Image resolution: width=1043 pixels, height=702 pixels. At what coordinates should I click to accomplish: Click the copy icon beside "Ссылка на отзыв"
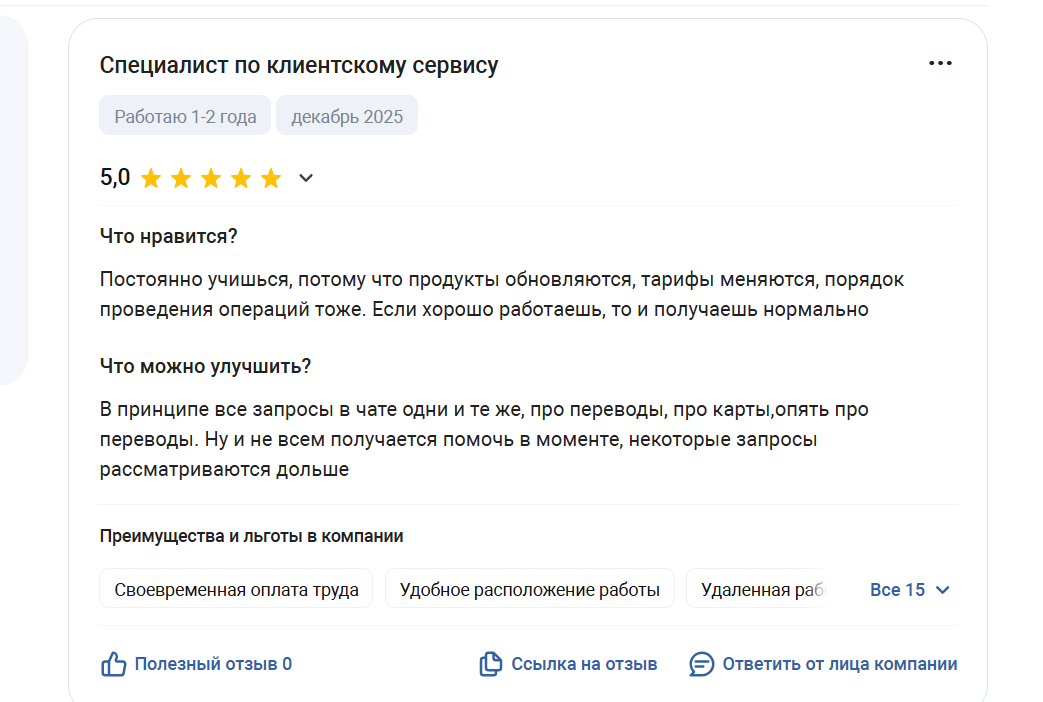coord(490,664)
